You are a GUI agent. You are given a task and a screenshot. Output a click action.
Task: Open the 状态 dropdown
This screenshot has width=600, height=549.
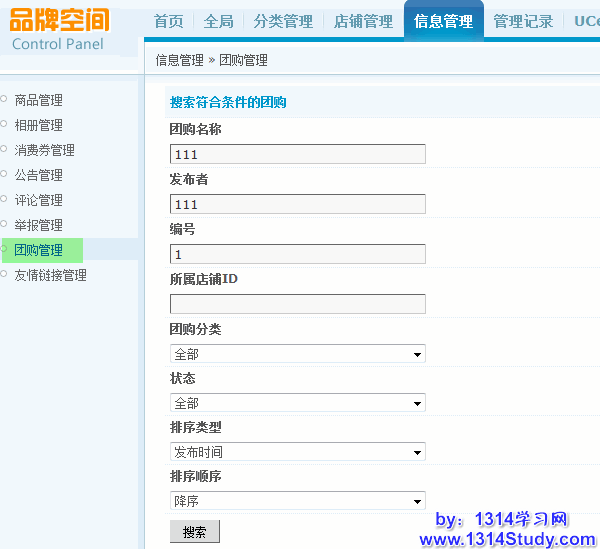(297, 403)
